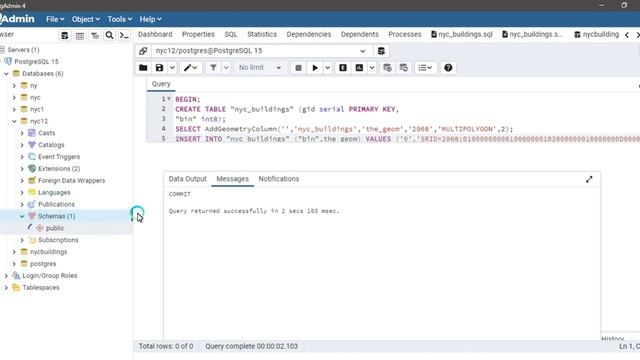Click the rollback transaction icon

tap(404, 68)
